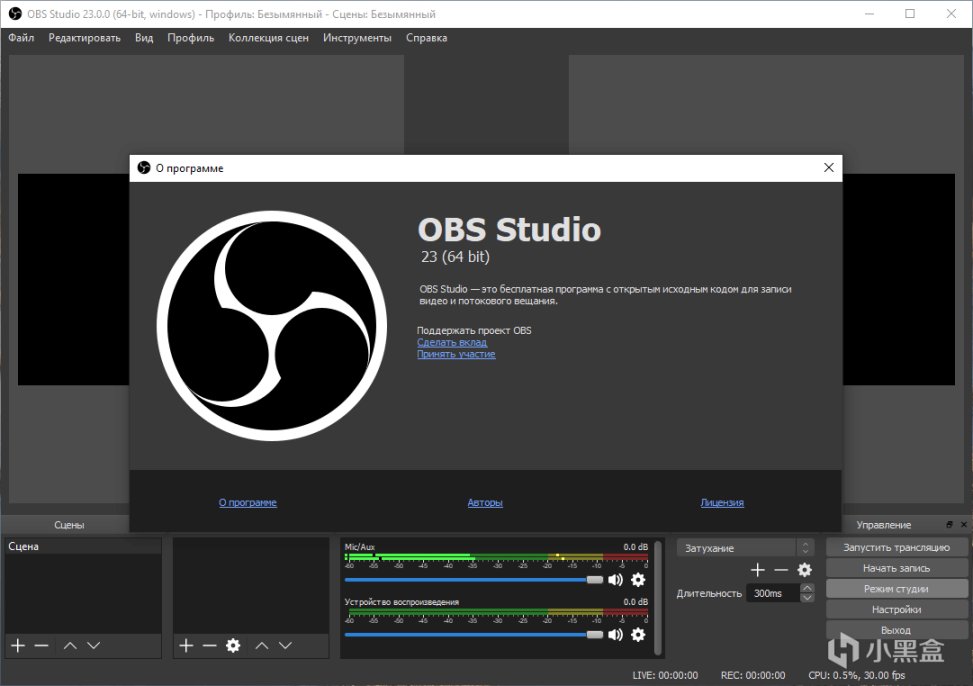973x686 pixels.
Task: Switch to the Авторы tab link
Action: [x=485, y=503]
